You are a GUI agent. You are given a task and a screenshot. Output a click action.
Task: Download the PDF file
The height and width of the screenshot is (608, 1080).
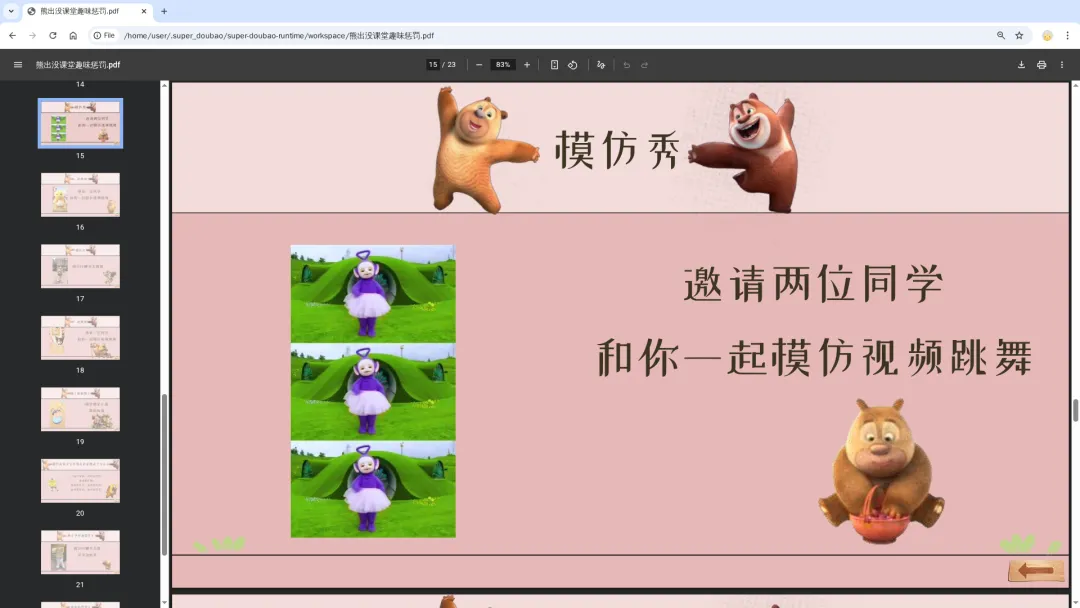[1021, 65]
